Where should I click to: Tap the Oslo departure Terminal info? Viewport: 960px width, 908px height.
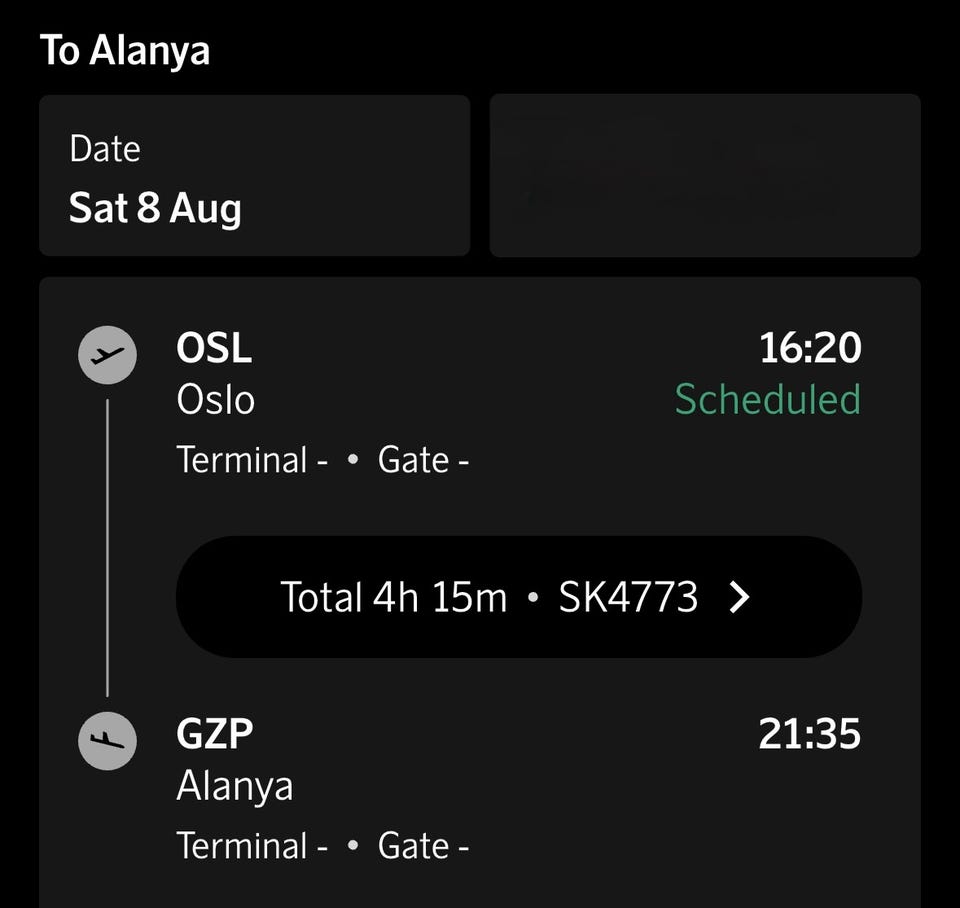coord(252,460)
